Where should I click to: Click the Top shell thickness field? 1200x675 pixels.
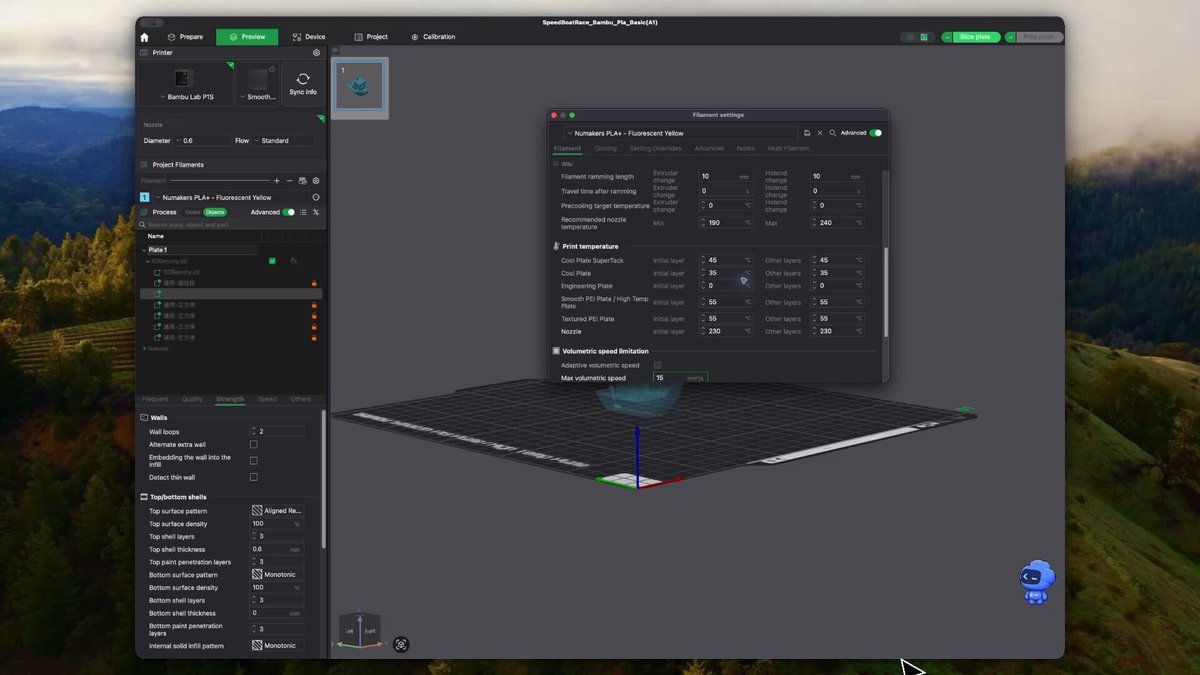[x=277, y=549]
